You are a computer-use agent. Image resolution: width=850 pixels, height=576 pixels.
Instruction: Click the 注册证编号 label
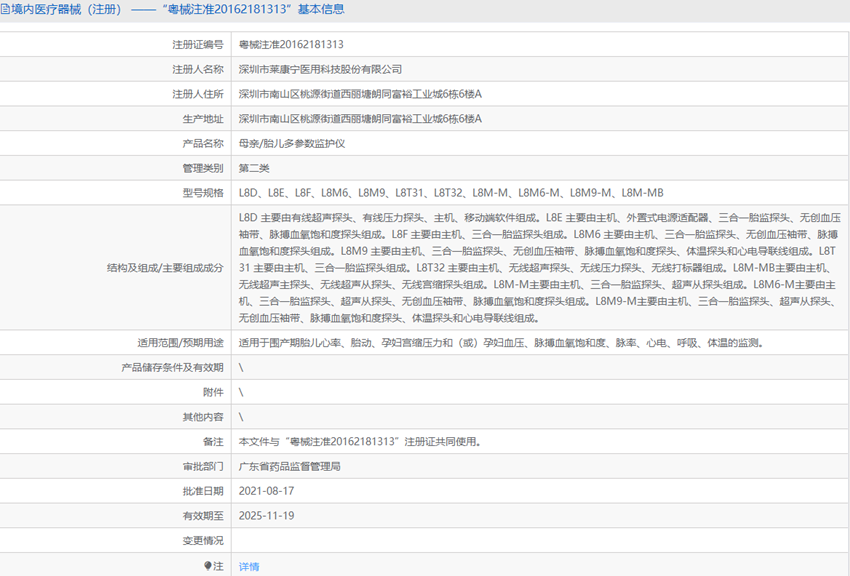(197, 44)
